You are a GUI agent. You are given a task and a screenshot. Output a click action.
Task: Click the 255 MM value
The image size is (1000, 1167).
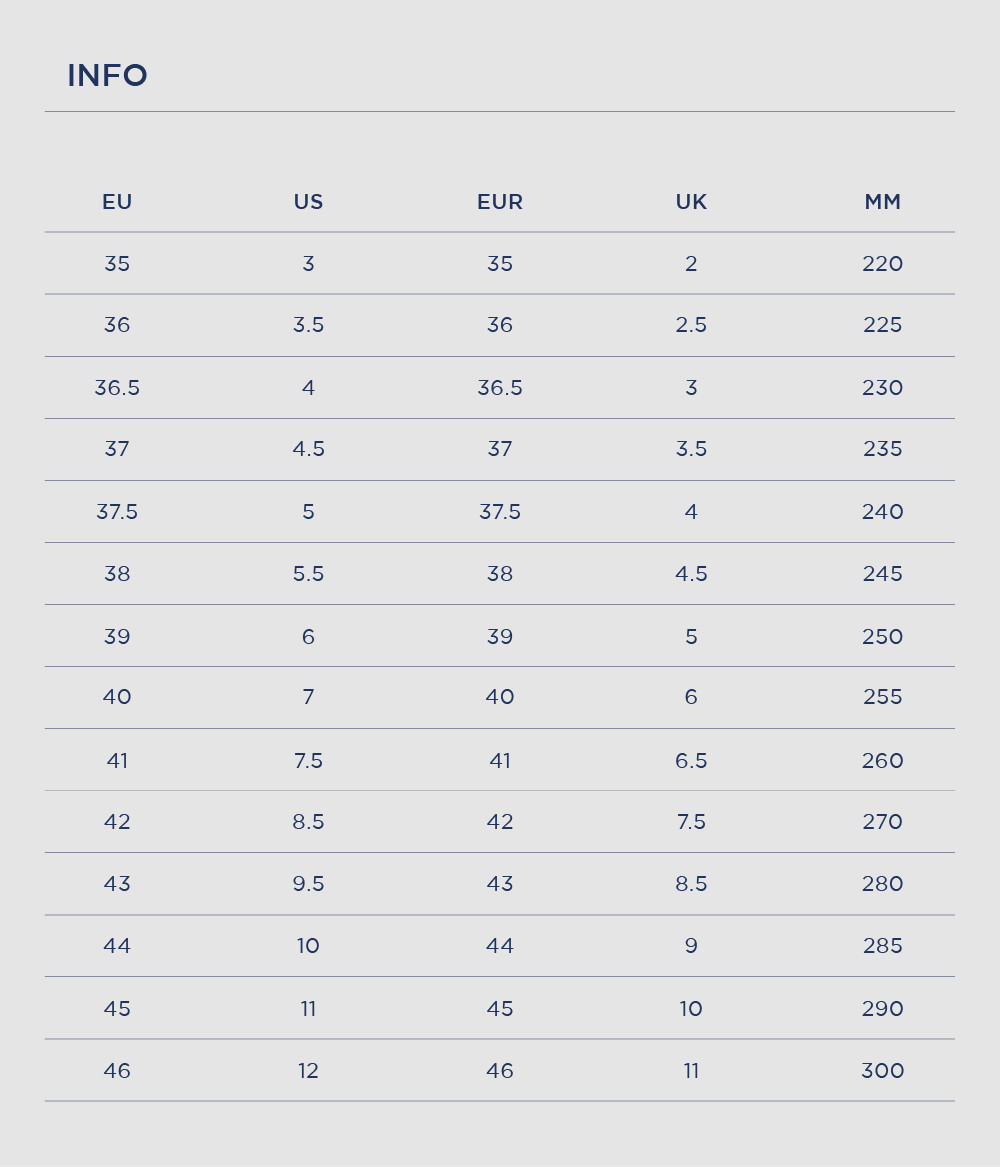pyautogui.click(x=882, y=697)
